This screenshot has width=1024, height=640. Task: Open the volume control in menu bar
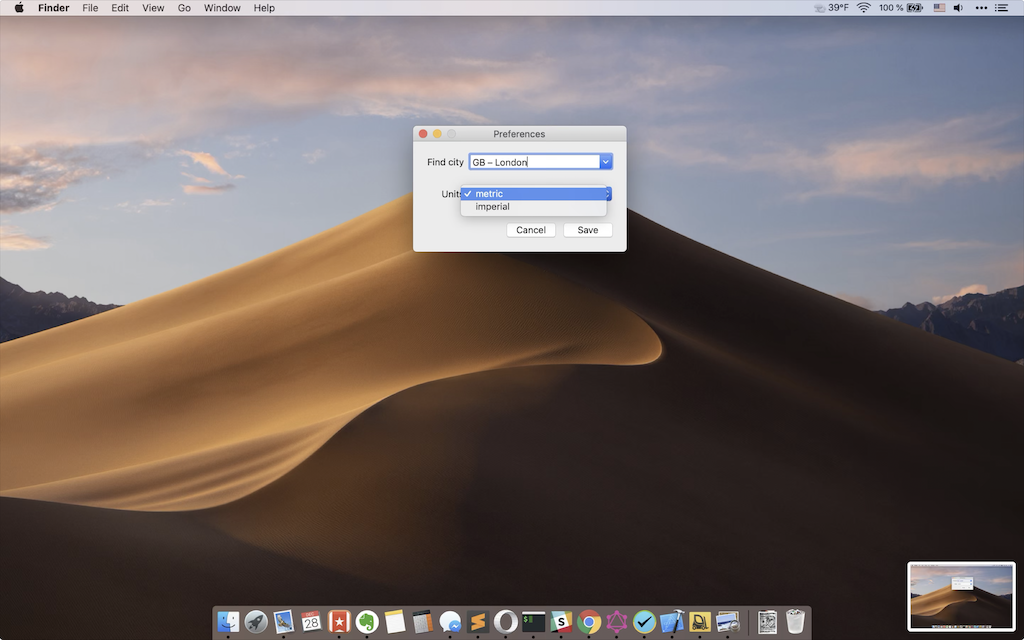pos(958,8)
